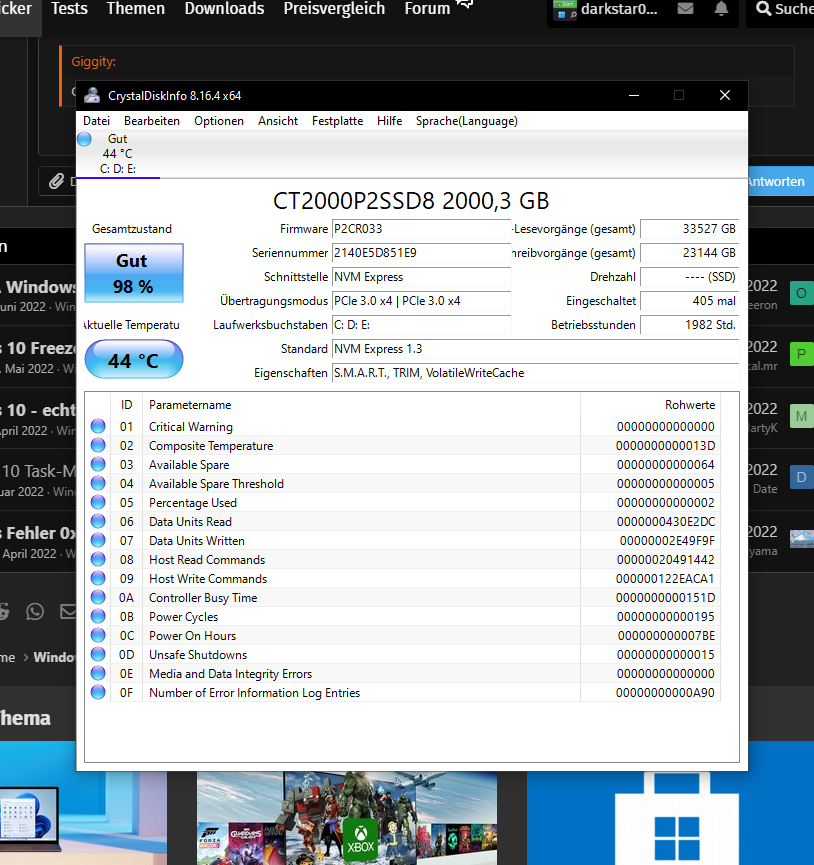Click the status circle for Percentage Used
Screen dimensions: 814x865
[x=98, y=502]
